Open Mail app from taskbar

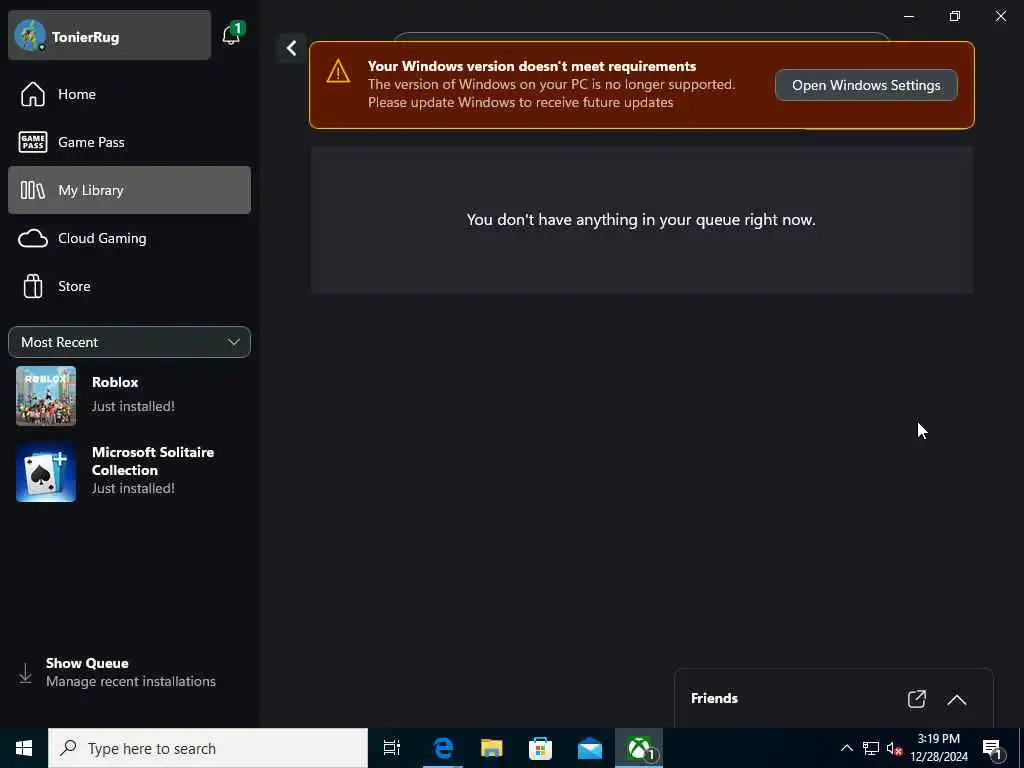coord(590,748)
